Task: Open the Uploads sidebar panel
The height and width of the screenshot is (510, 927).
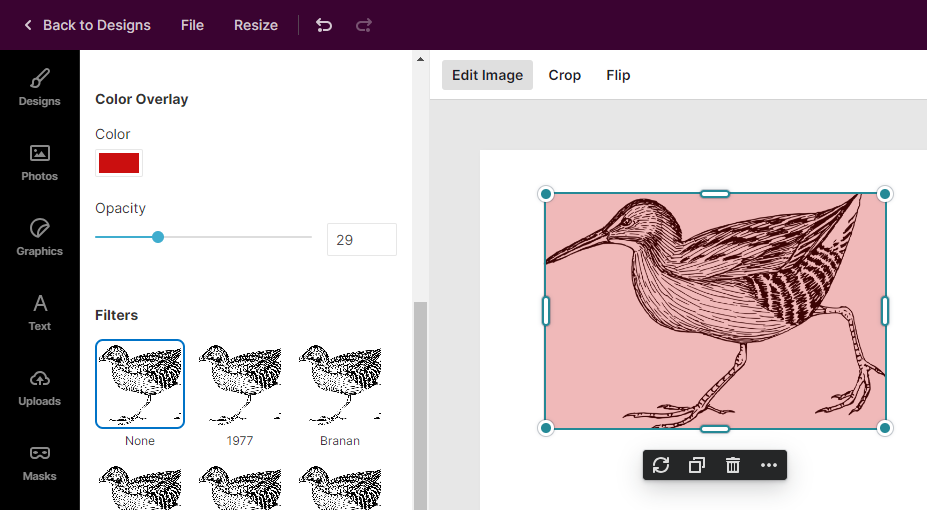Action: 40,388
